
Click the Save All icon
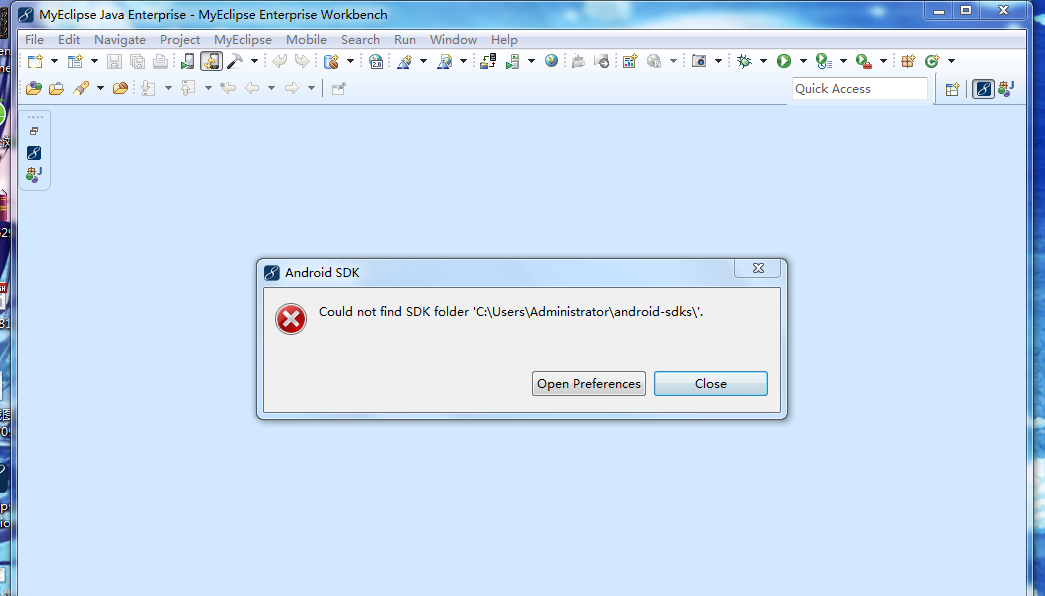click(x=137, y=61)
